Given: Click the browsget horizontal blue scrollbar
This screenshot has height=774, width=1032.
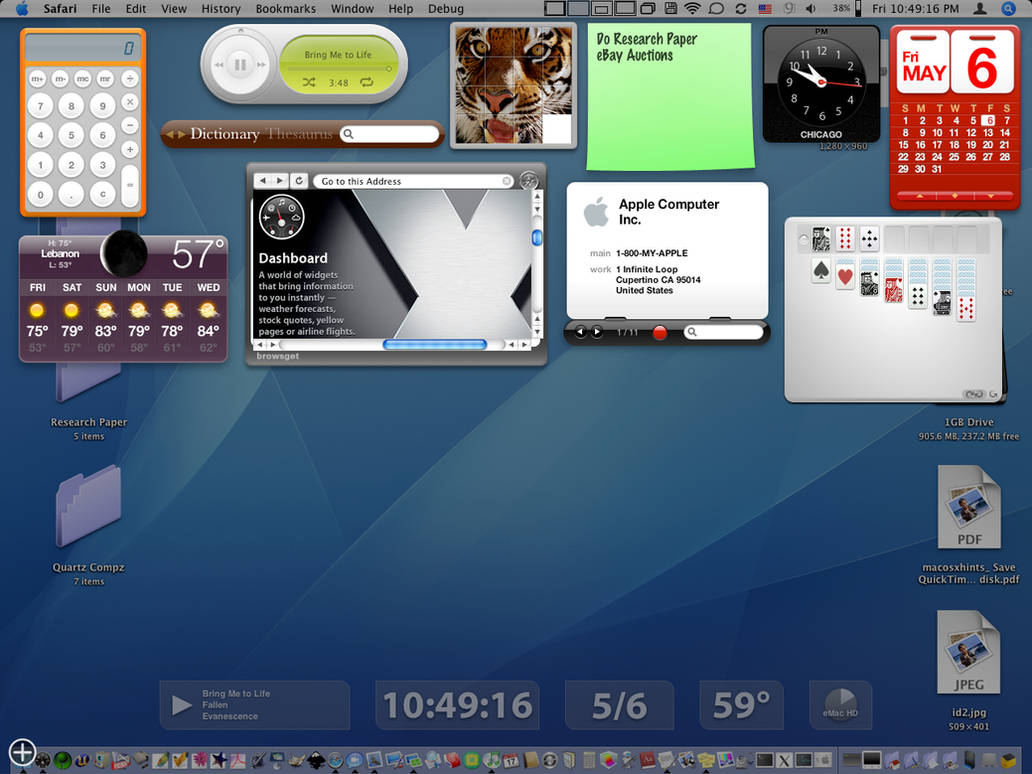Looking at the screenshot, I should [x=434, y=344].
